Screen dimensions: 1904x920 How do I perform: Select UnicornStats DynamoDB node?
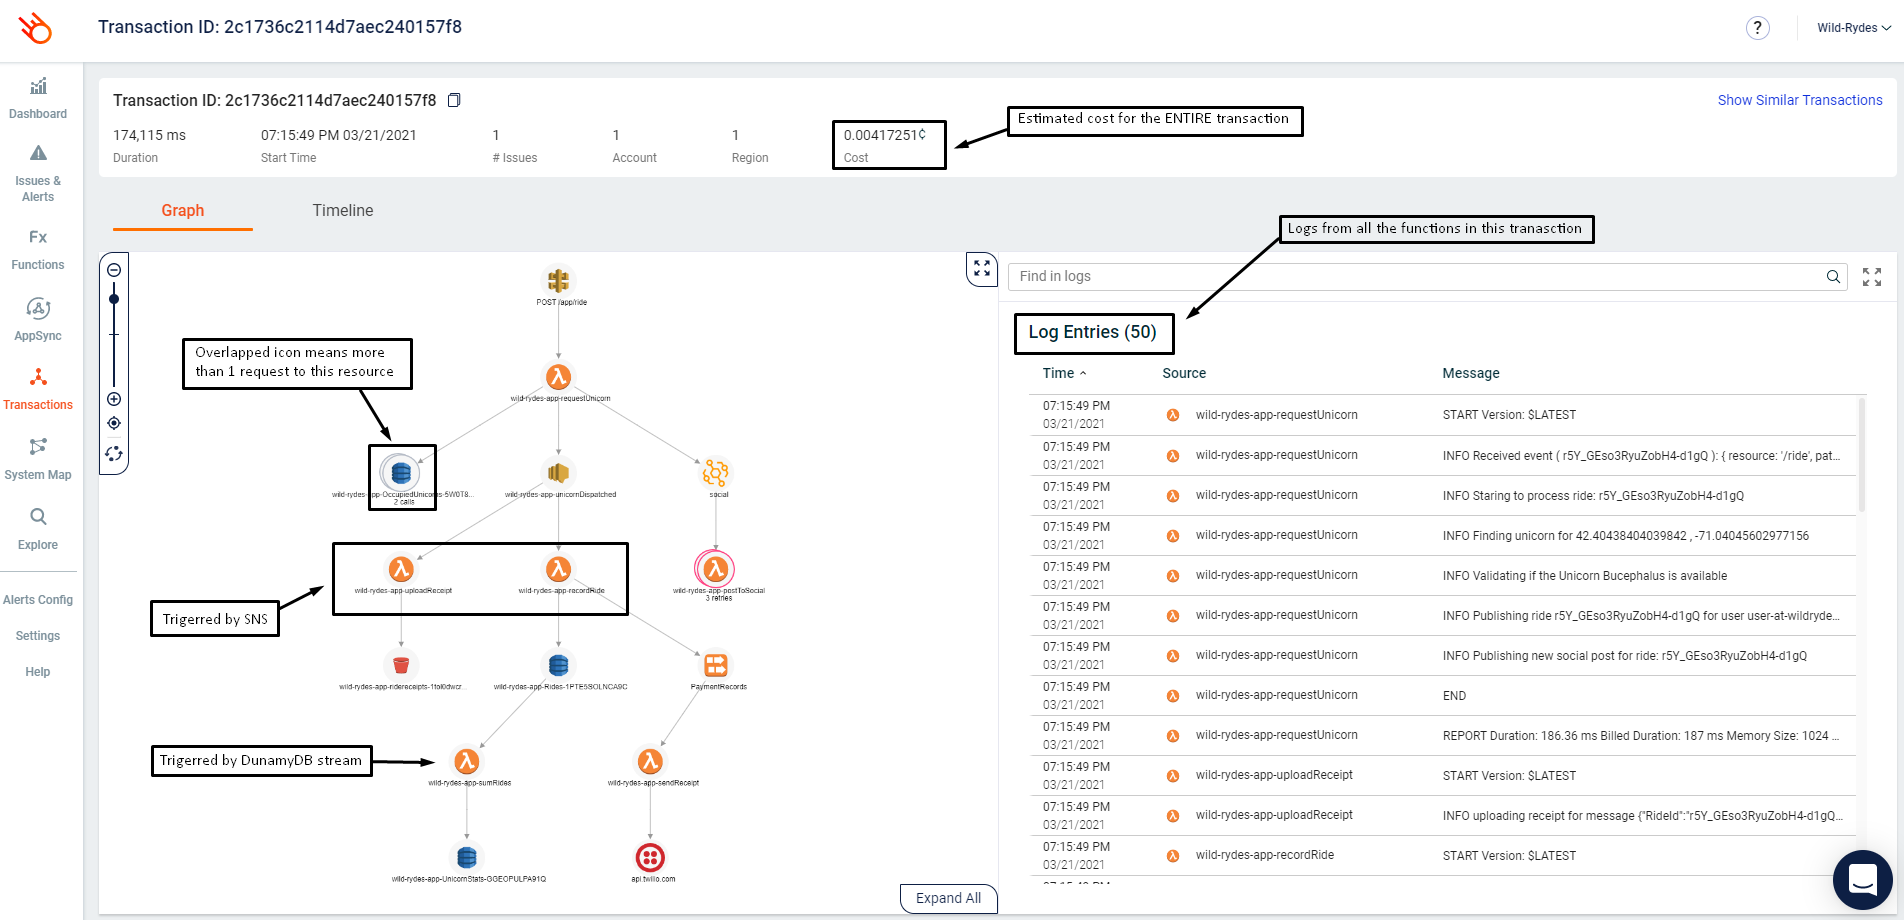pos(466,857)
